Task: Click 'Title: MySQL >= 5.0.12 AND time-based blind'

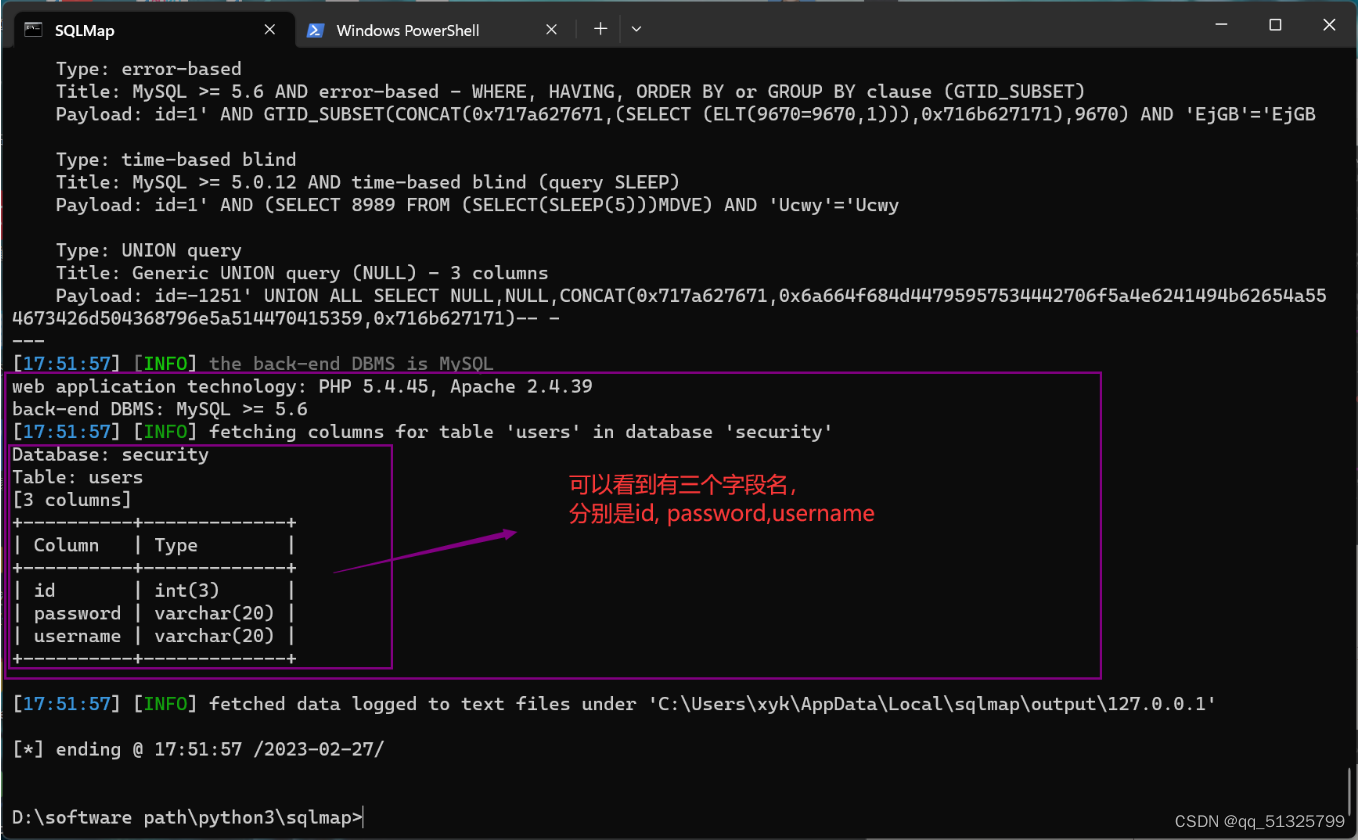Action: [x=368, y=182]
